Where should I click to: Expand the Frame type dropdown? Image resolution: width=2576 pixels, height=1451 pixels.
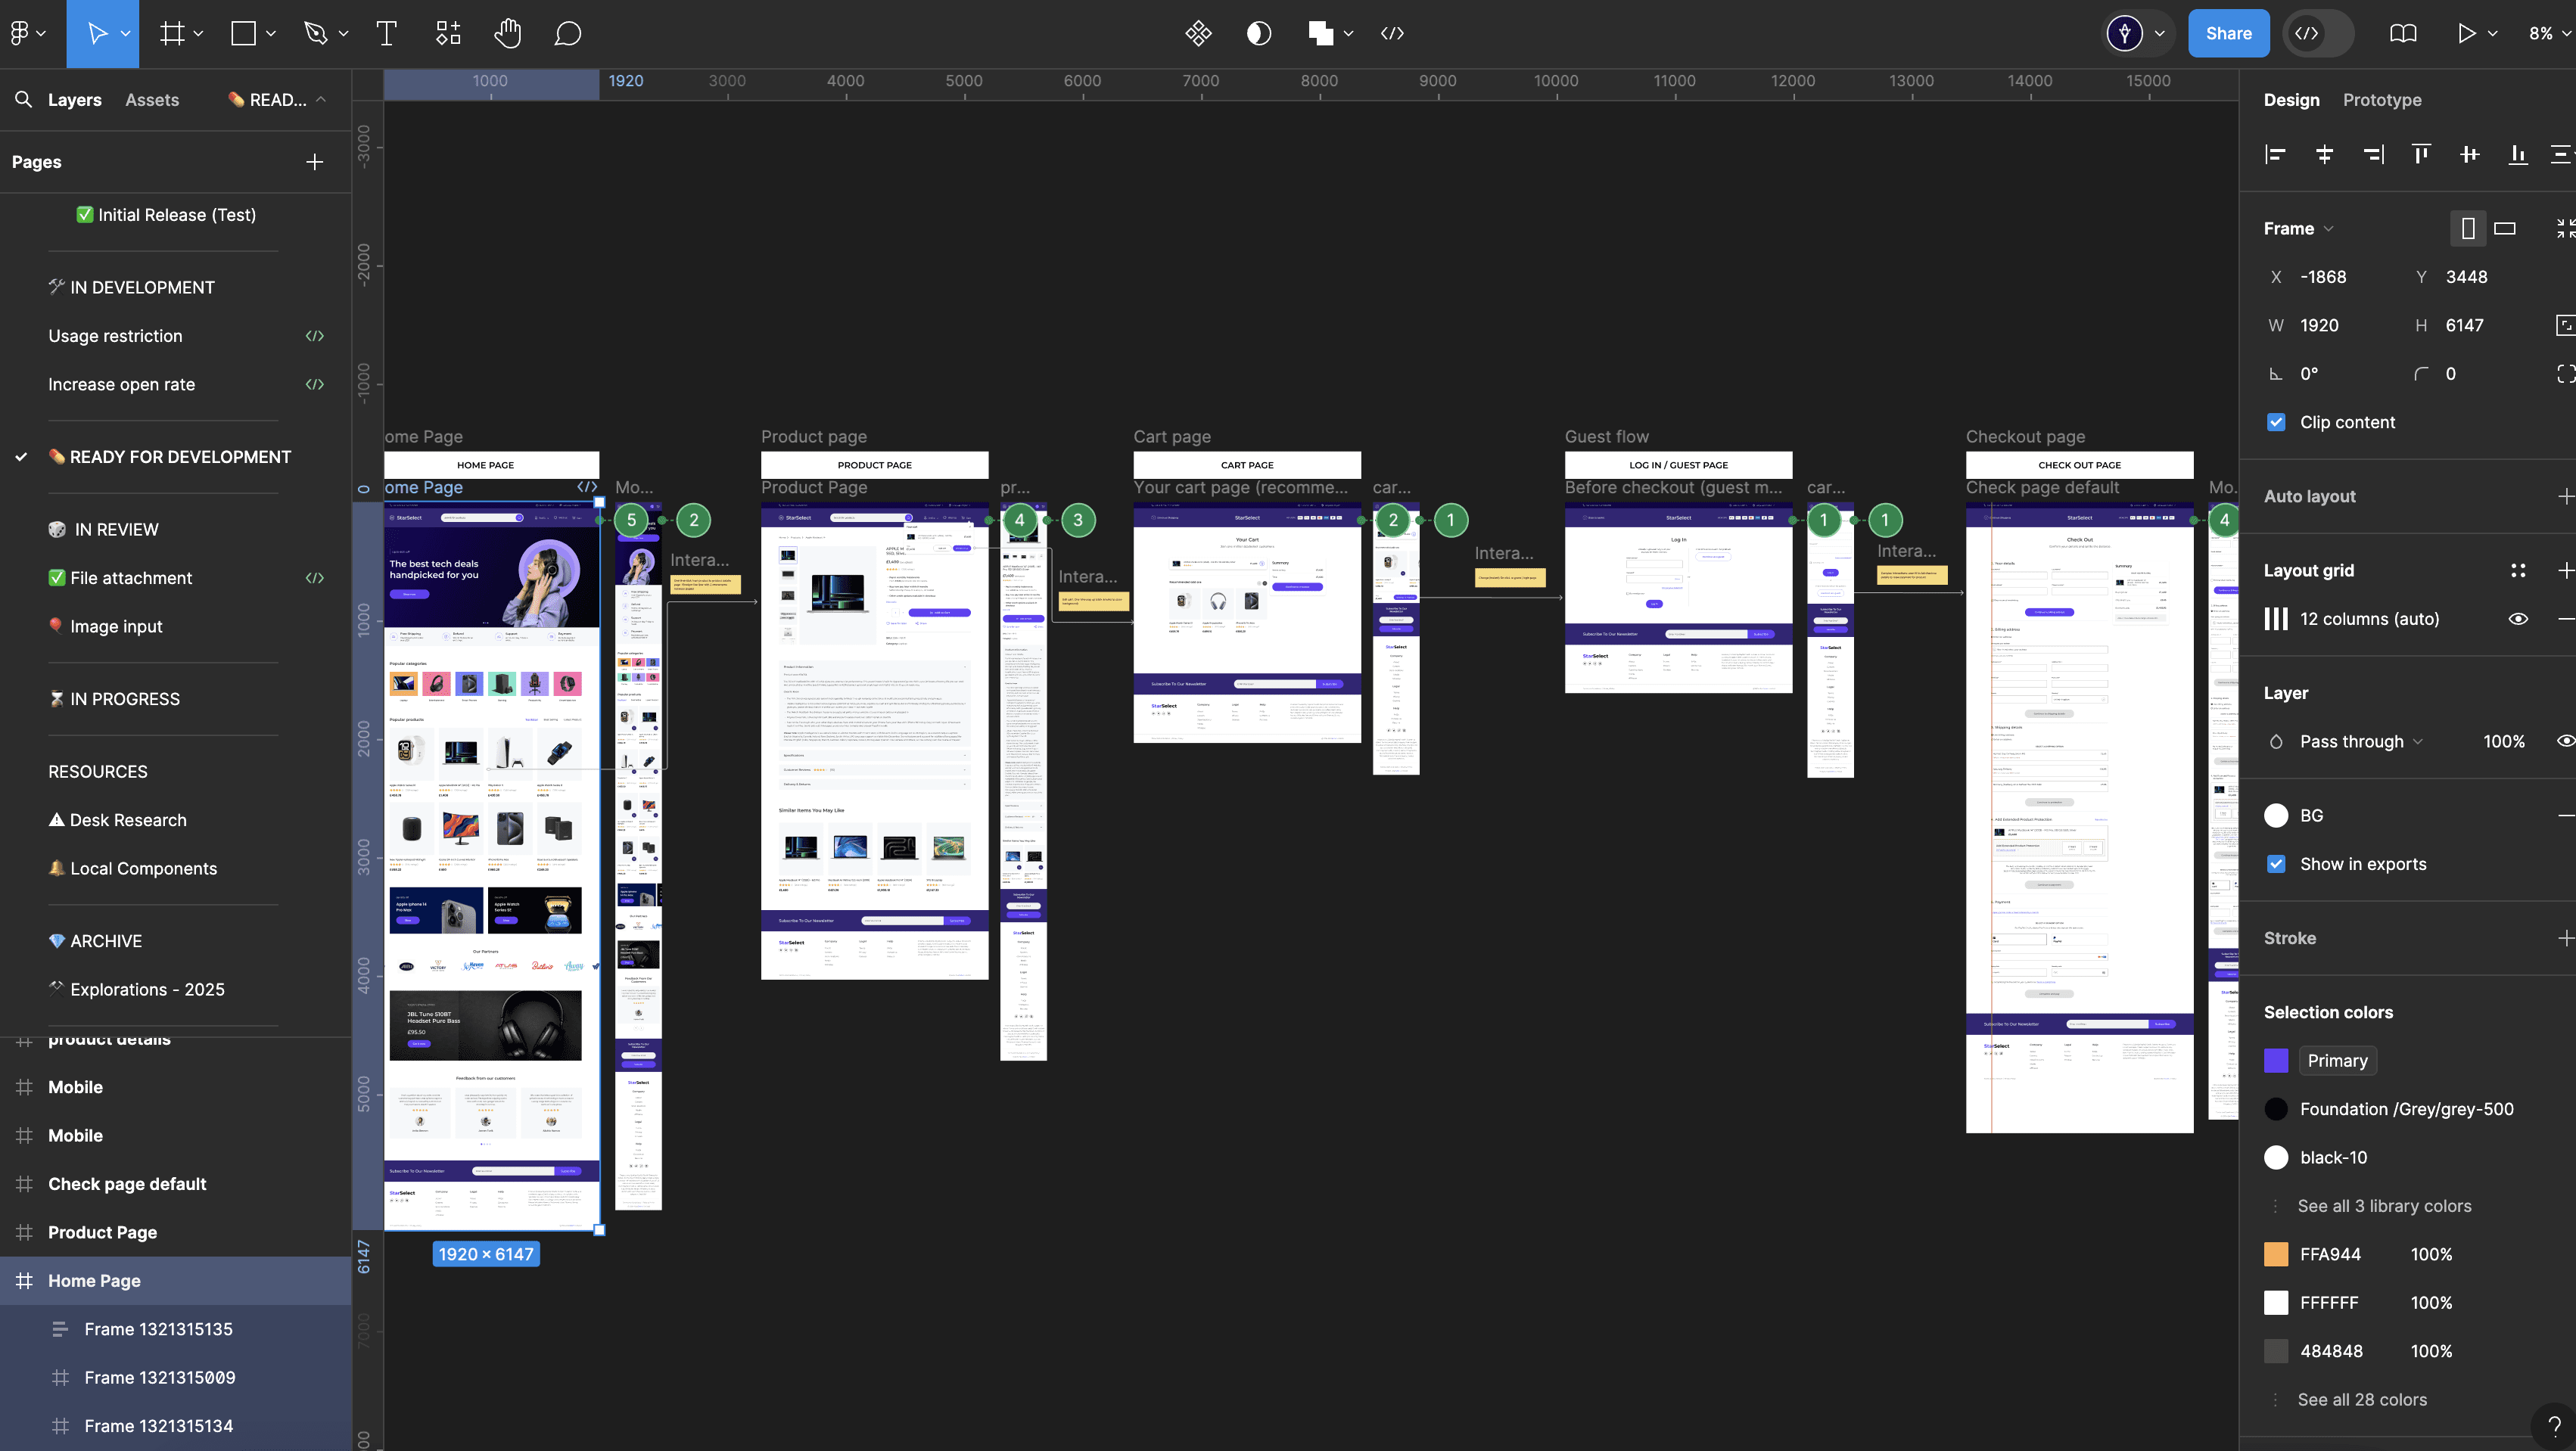click(2298, 228)
